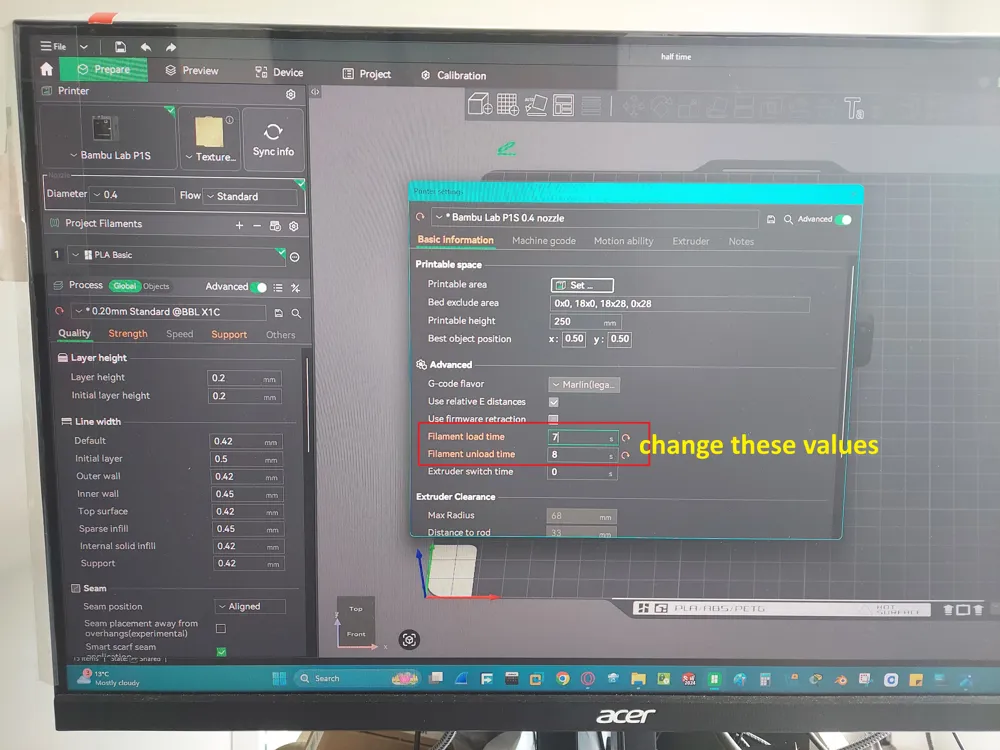
Task: Open the Bambu Lab P1S printer dropdown
Action: tap(110, 156)
